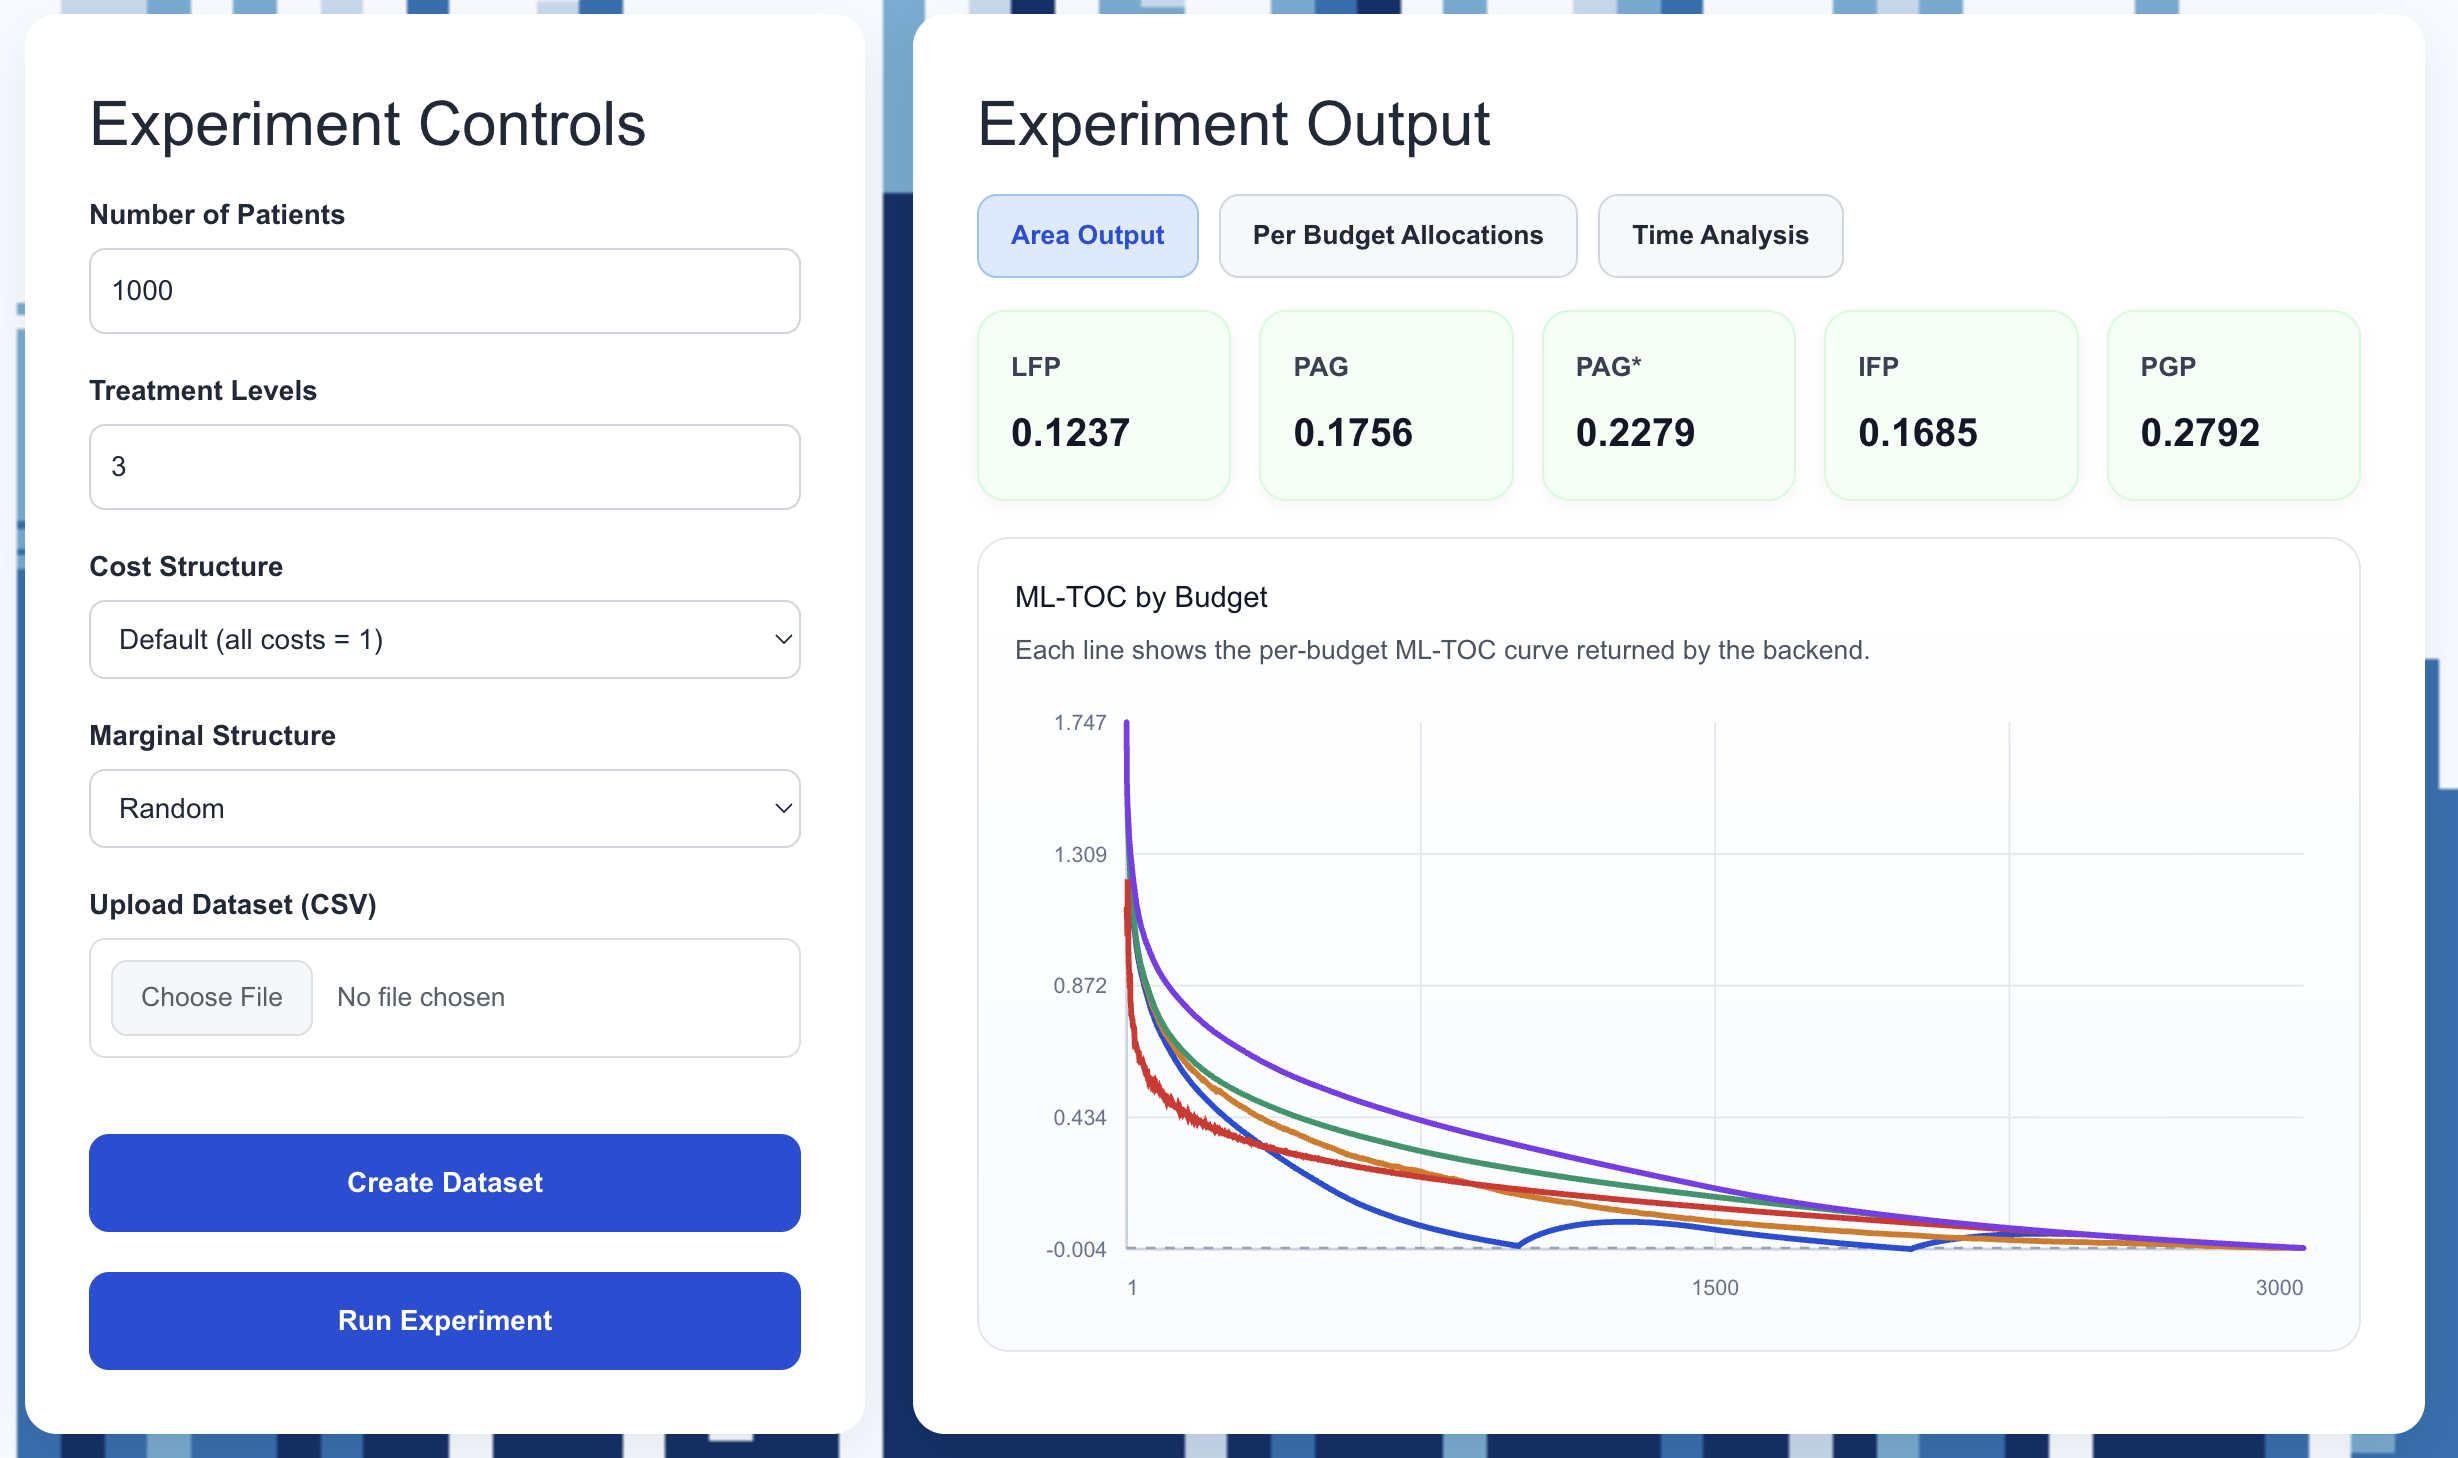Open the Cost Structure dropdown
The height and width of the screenshot is (1458, 2458).
click(443, 639)
